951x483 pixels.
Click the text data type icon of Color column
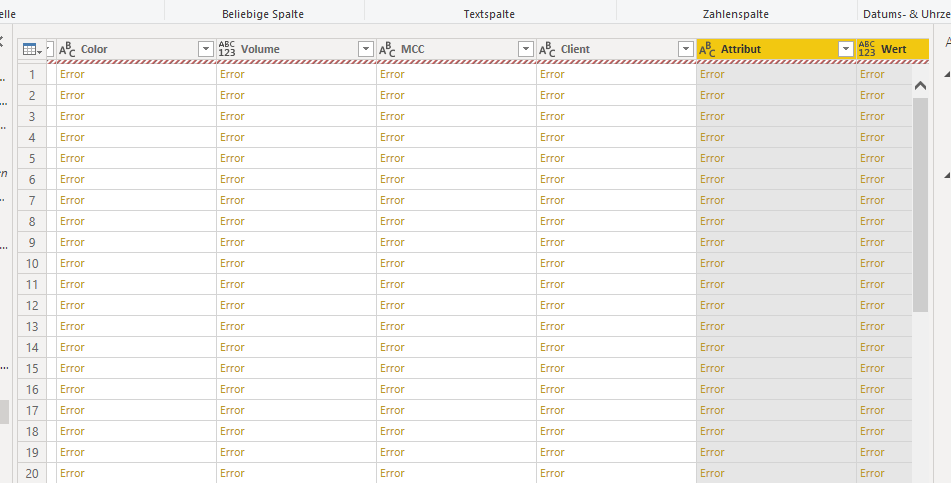[x=67, y=50]
